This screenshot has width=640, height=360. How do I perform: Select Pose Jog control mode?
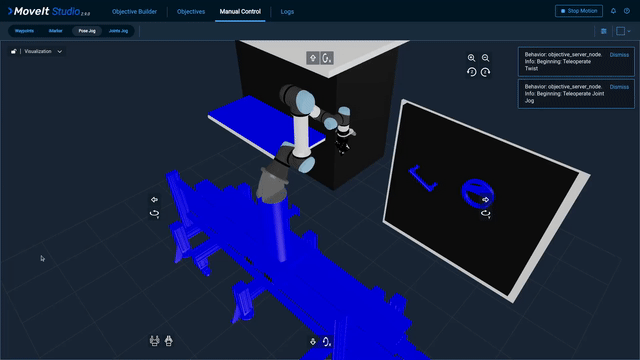87,31
